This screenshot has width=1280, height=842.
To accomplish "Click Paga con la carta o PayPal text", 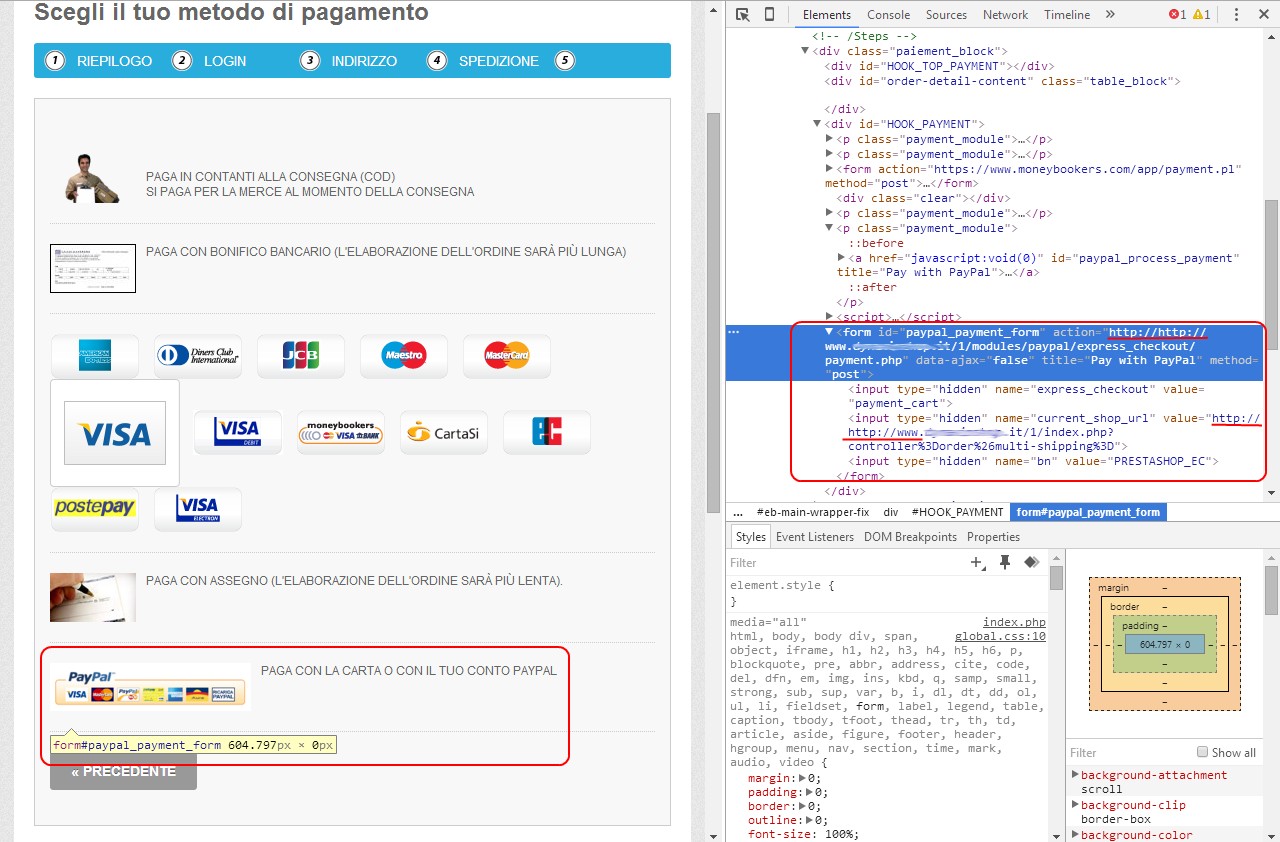I will [x=409, y=671].
